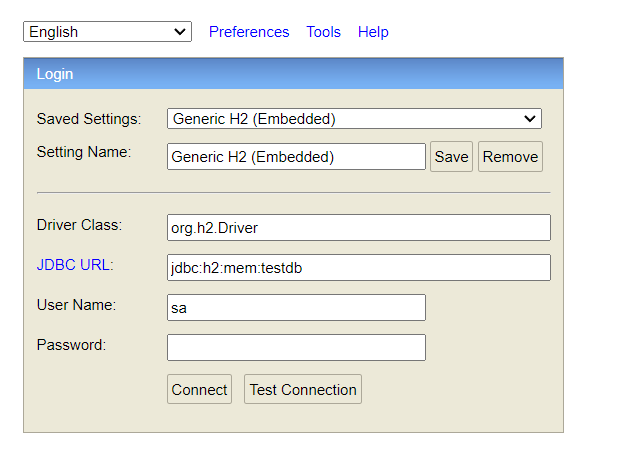This screenshot has height=453, width=641.
Task: Follow the JDBC URL link label
Action: (x=75, y=265)
